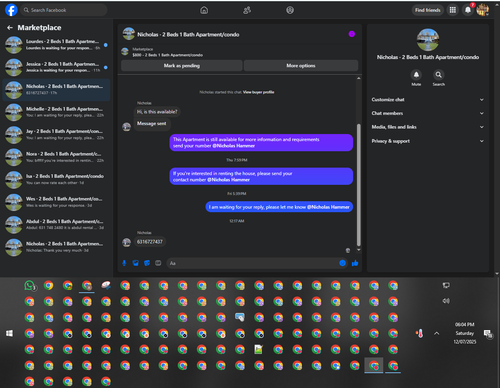Click Find friends button
This screenshot has width=500, height=388.
(428, 10)
